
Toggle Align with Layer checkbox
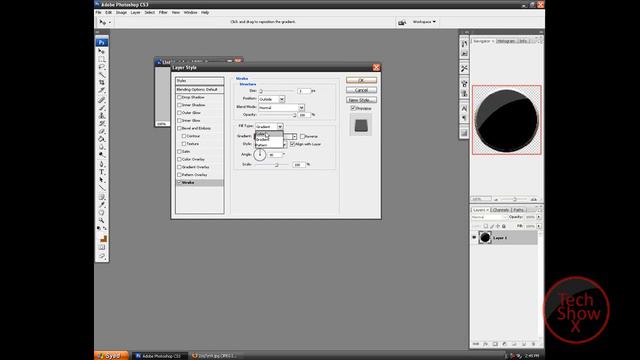click(292, 144)
